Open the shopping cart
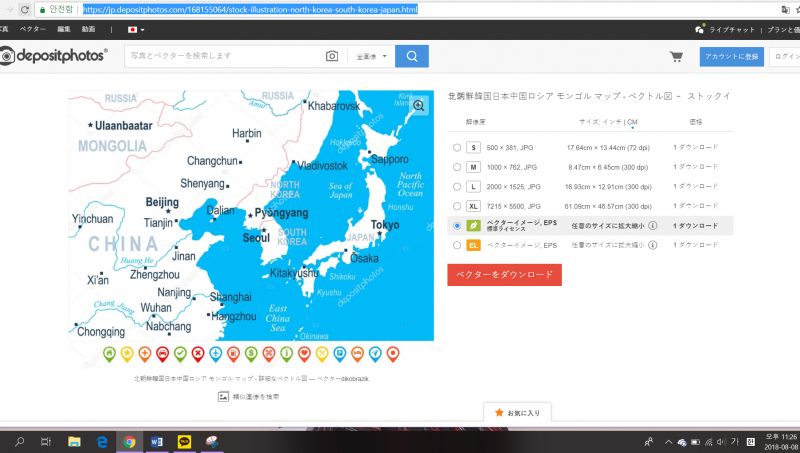 676,56
